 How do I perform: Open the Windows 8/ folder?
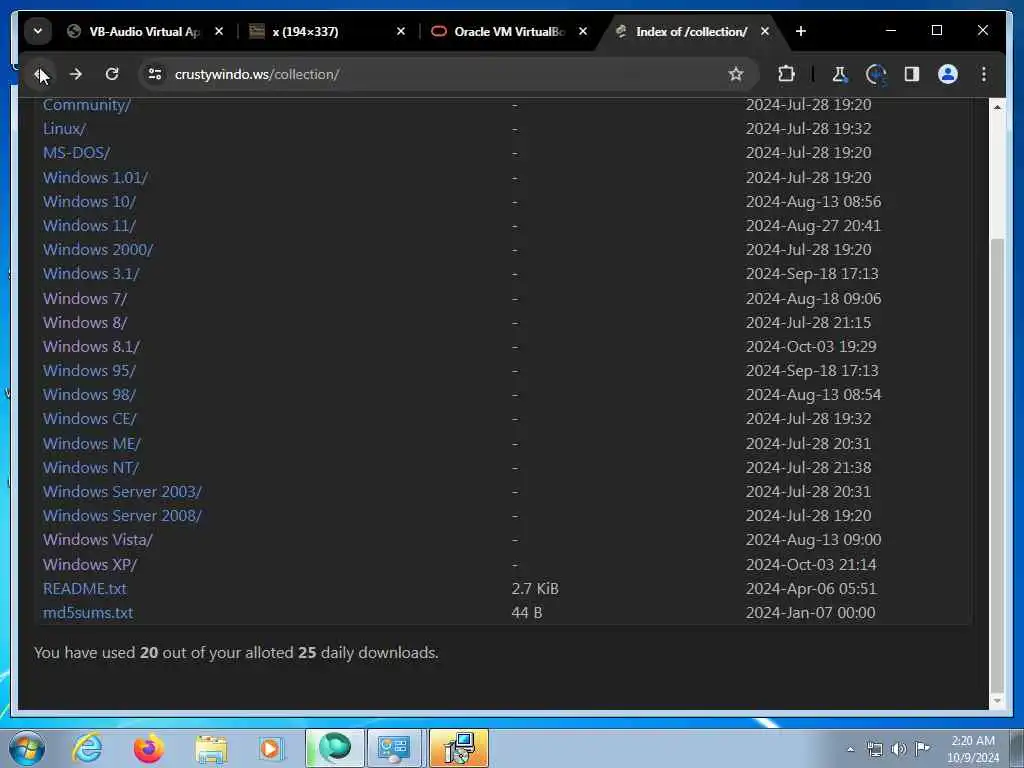[85, 323]
